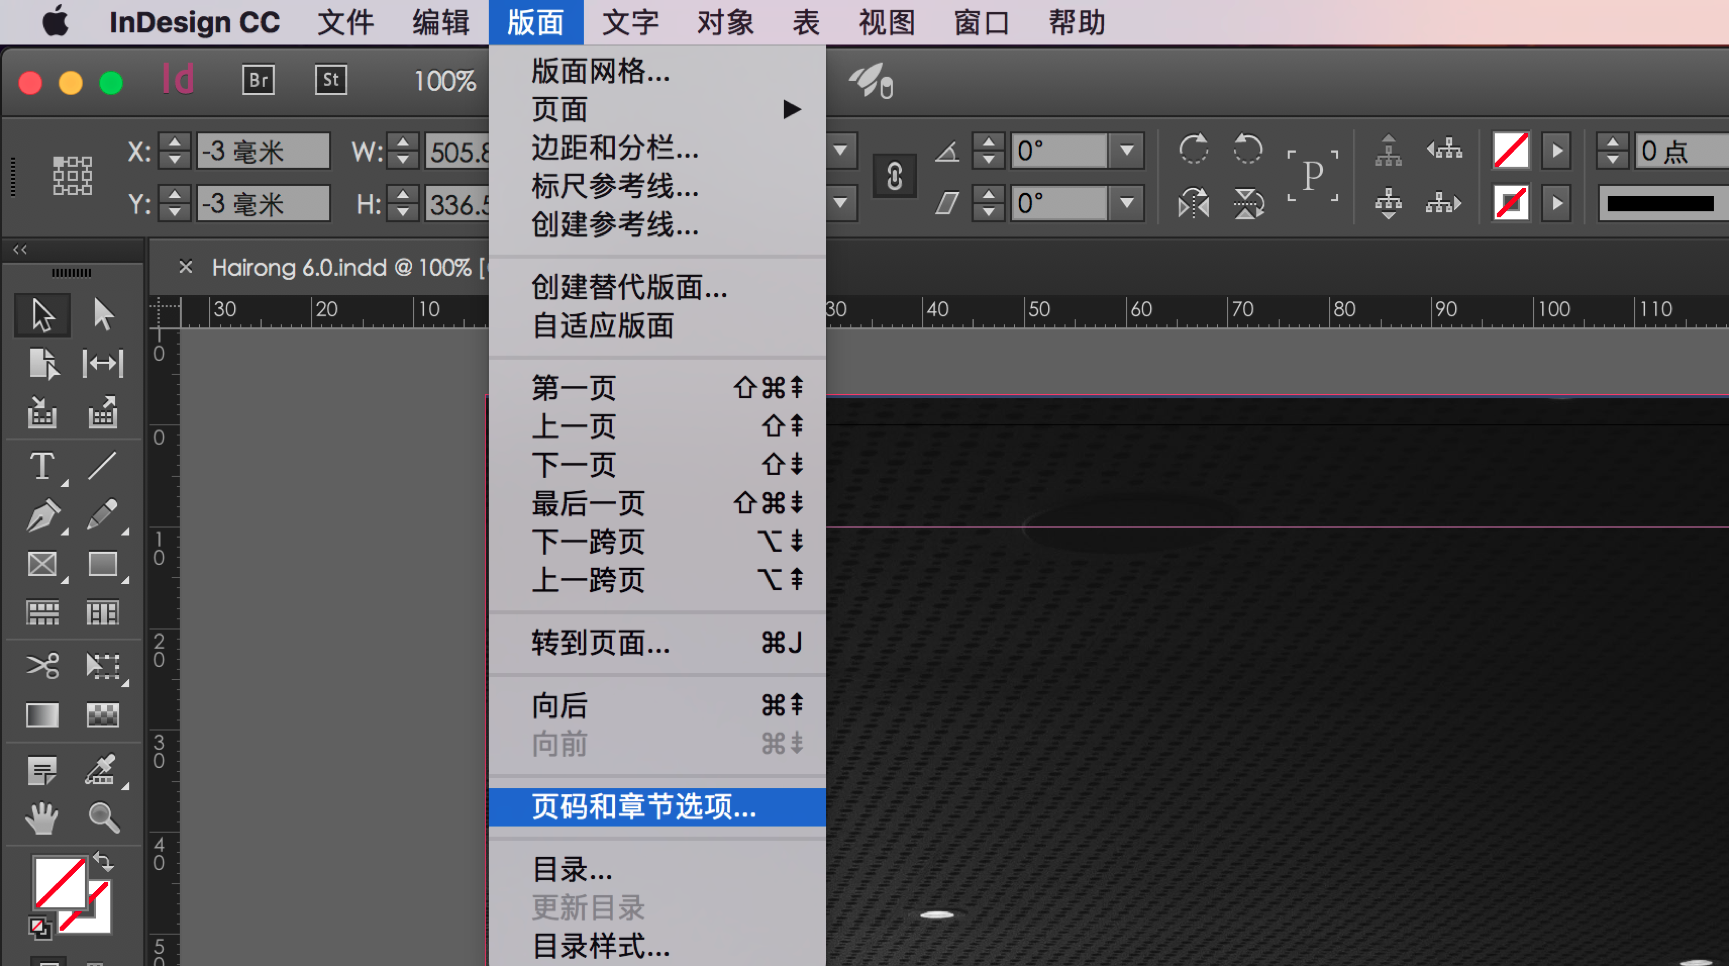The width and height of the screenshot is (1729, 966).
Task: Open 编辑 menu in menu bar
Action: pos(441,22)
